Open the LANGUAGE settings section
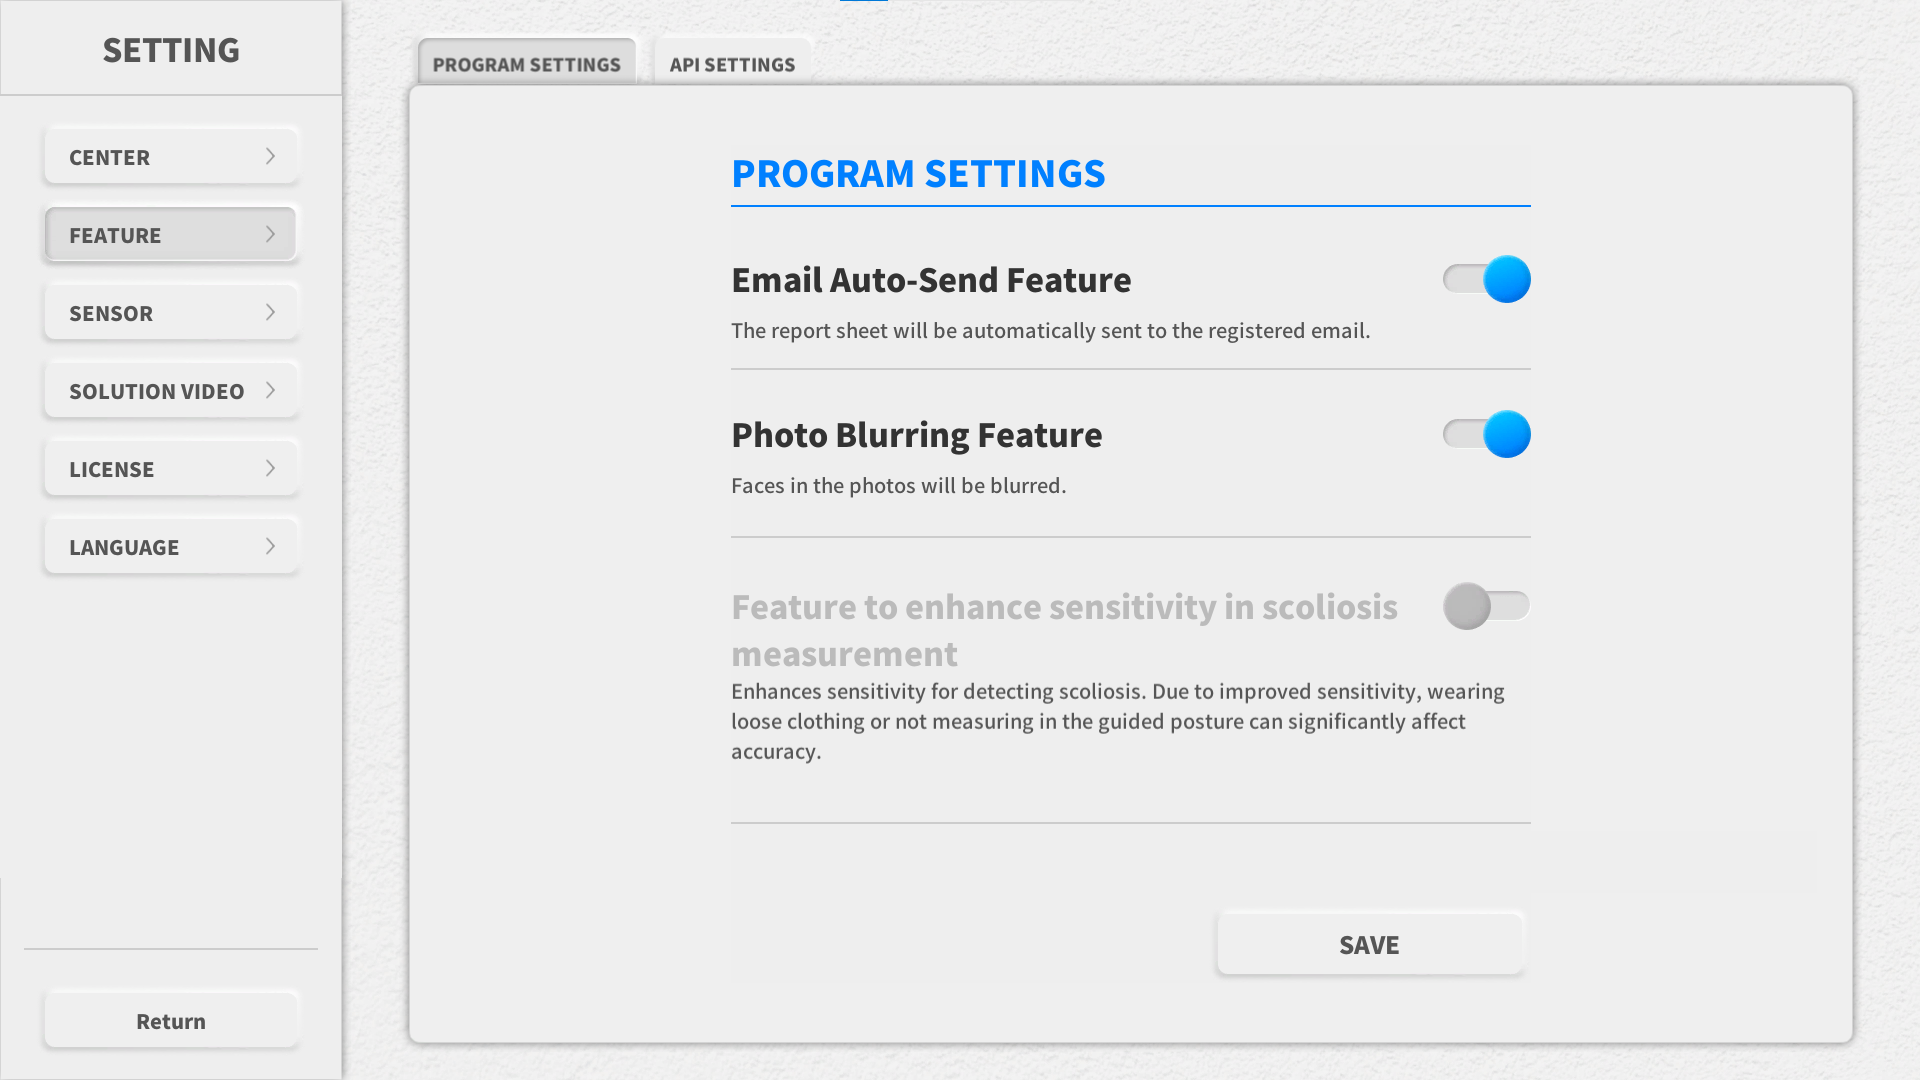The height and width of the screenshot is (1080, 1920). click(171, 546)
